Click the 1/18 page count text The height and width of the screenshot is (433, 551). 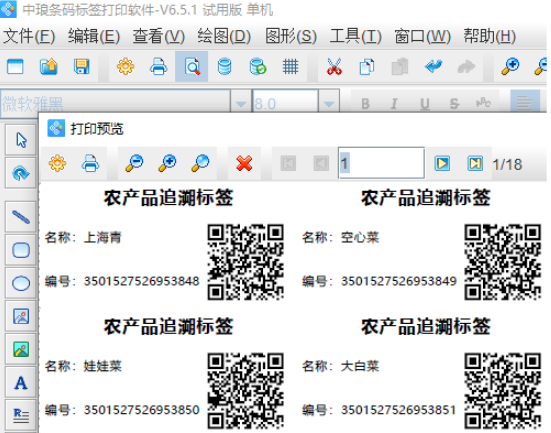pos(507,164)
